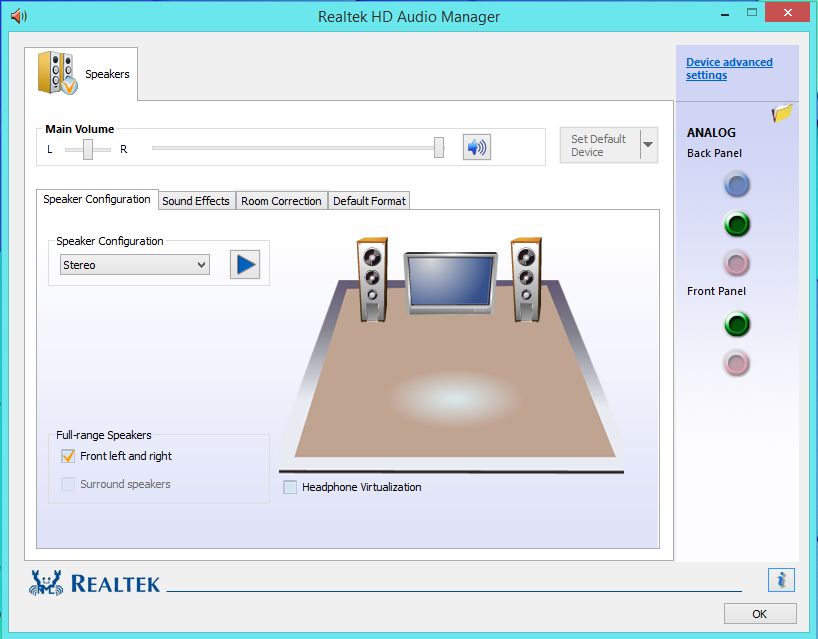818x639 pixels.
Task: Open the Default Format tab
Action: click(369, 200)
